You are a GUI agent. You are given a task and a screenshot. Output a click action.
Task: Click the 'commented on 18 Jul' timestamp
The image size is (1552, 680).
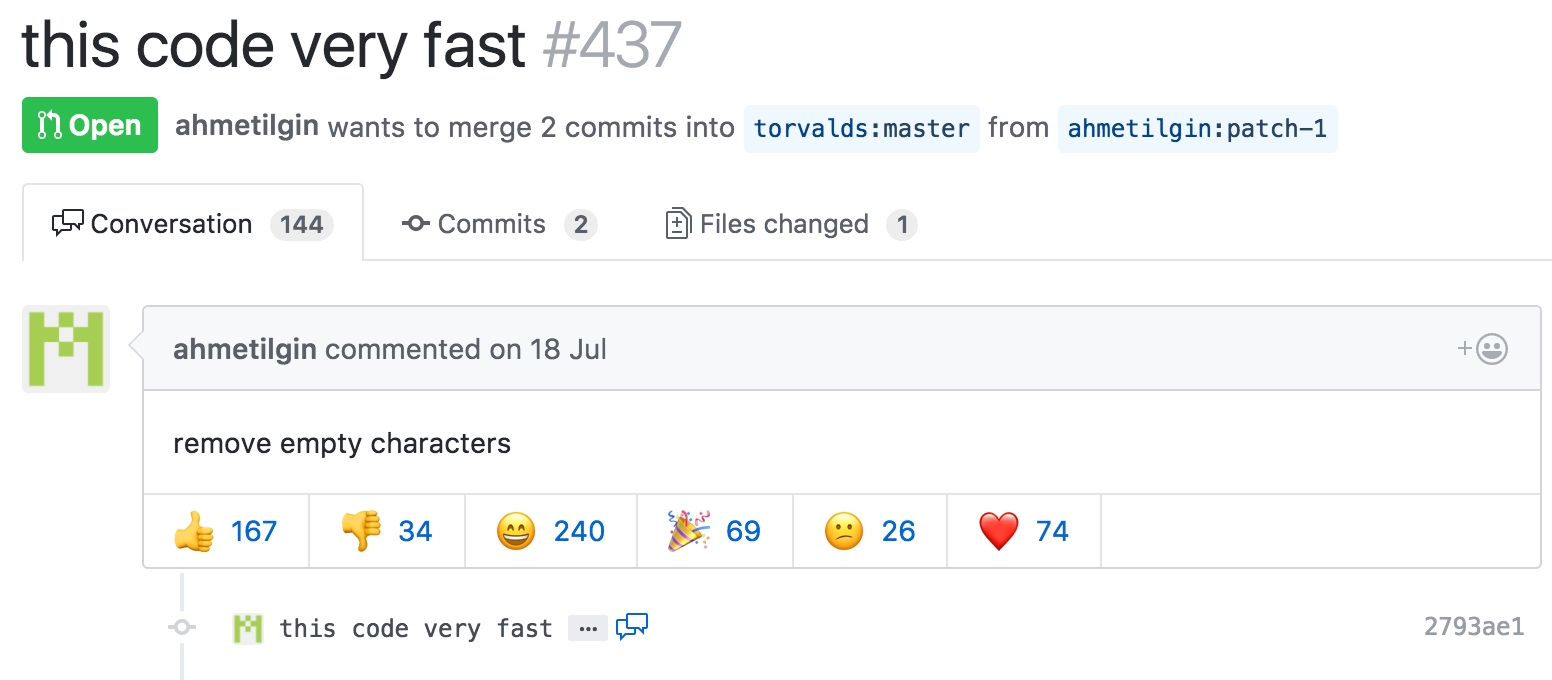tap(466, 350)
